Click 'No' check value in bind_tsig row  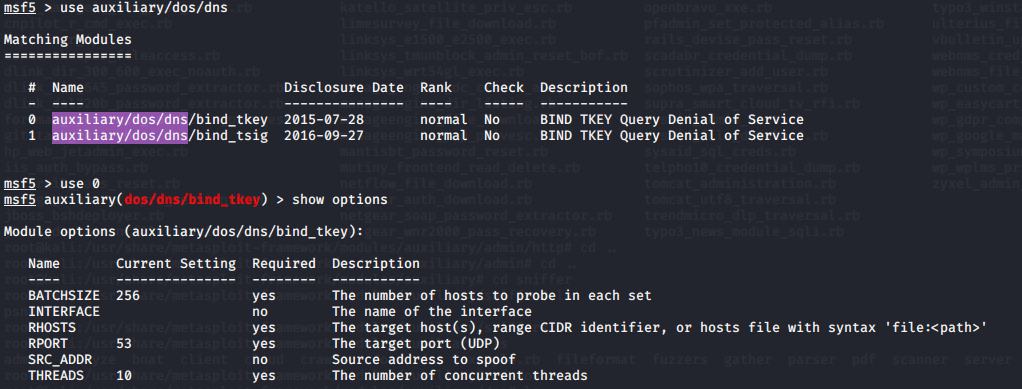[492, 136]
